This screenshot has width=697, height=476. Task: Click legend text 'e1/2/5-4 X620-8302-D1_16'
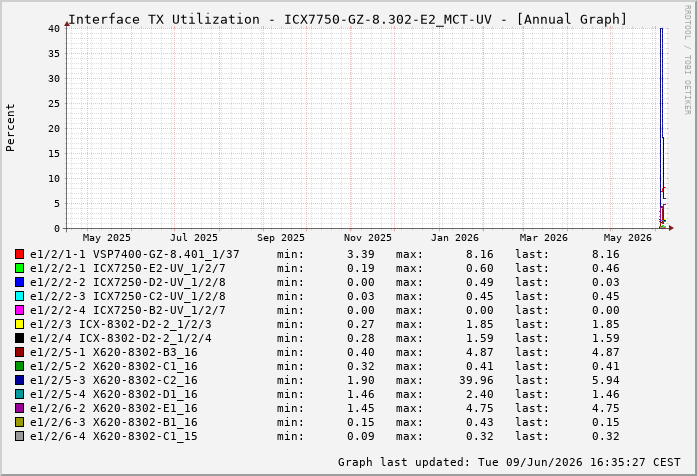pyautogui.click(x=114, y=394)
